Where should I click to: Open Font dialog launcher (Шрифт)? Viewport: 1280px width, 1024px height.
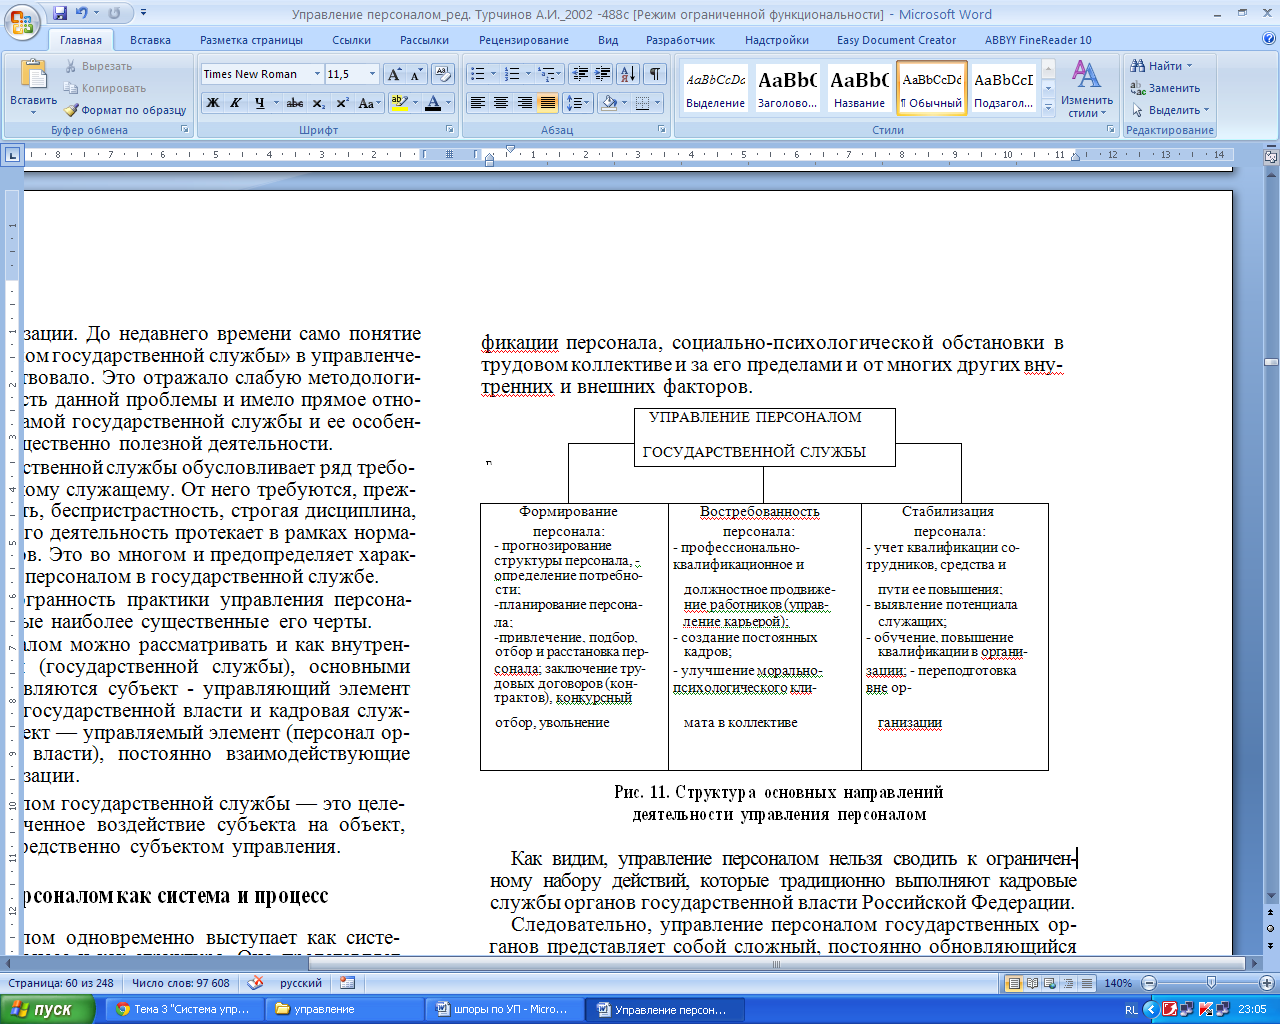[x=448, y=130]
